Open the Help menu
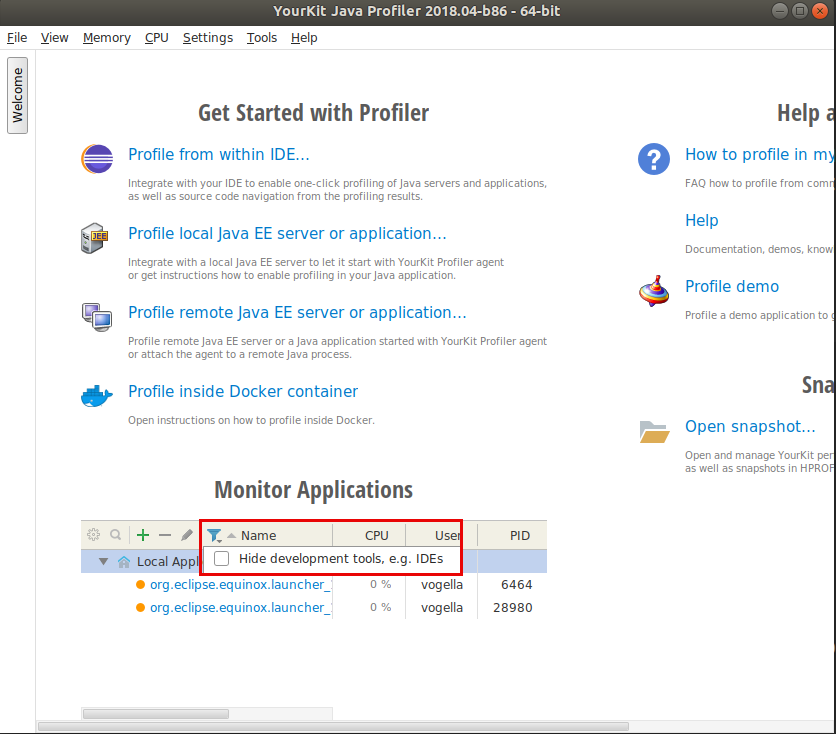Screen dimensions: 836x734 304,38
